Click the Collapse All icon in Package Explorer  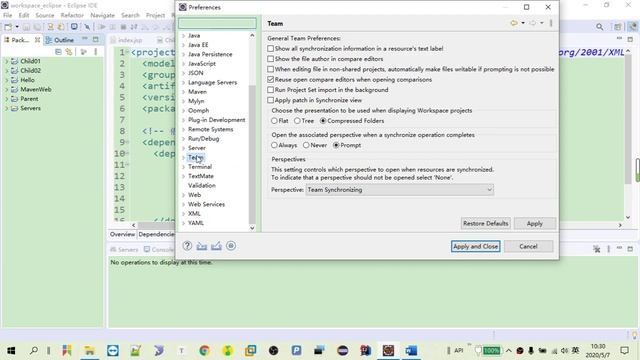click(58, 52)
